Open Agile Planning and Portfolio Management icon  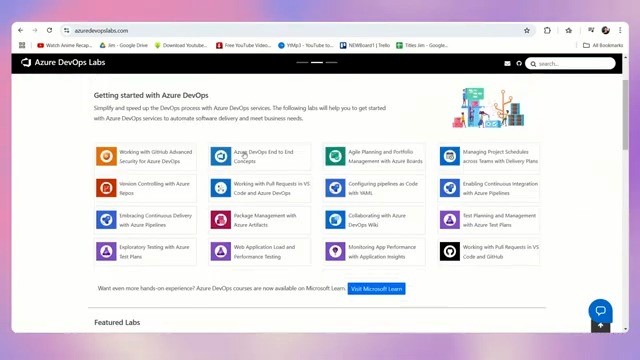click(x=335, y=156)
